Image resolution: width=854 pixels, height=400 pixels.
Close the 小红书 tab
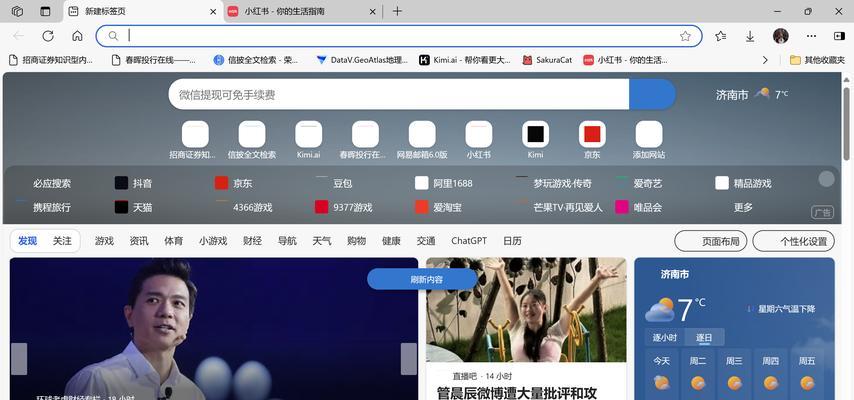click(373, 11)
